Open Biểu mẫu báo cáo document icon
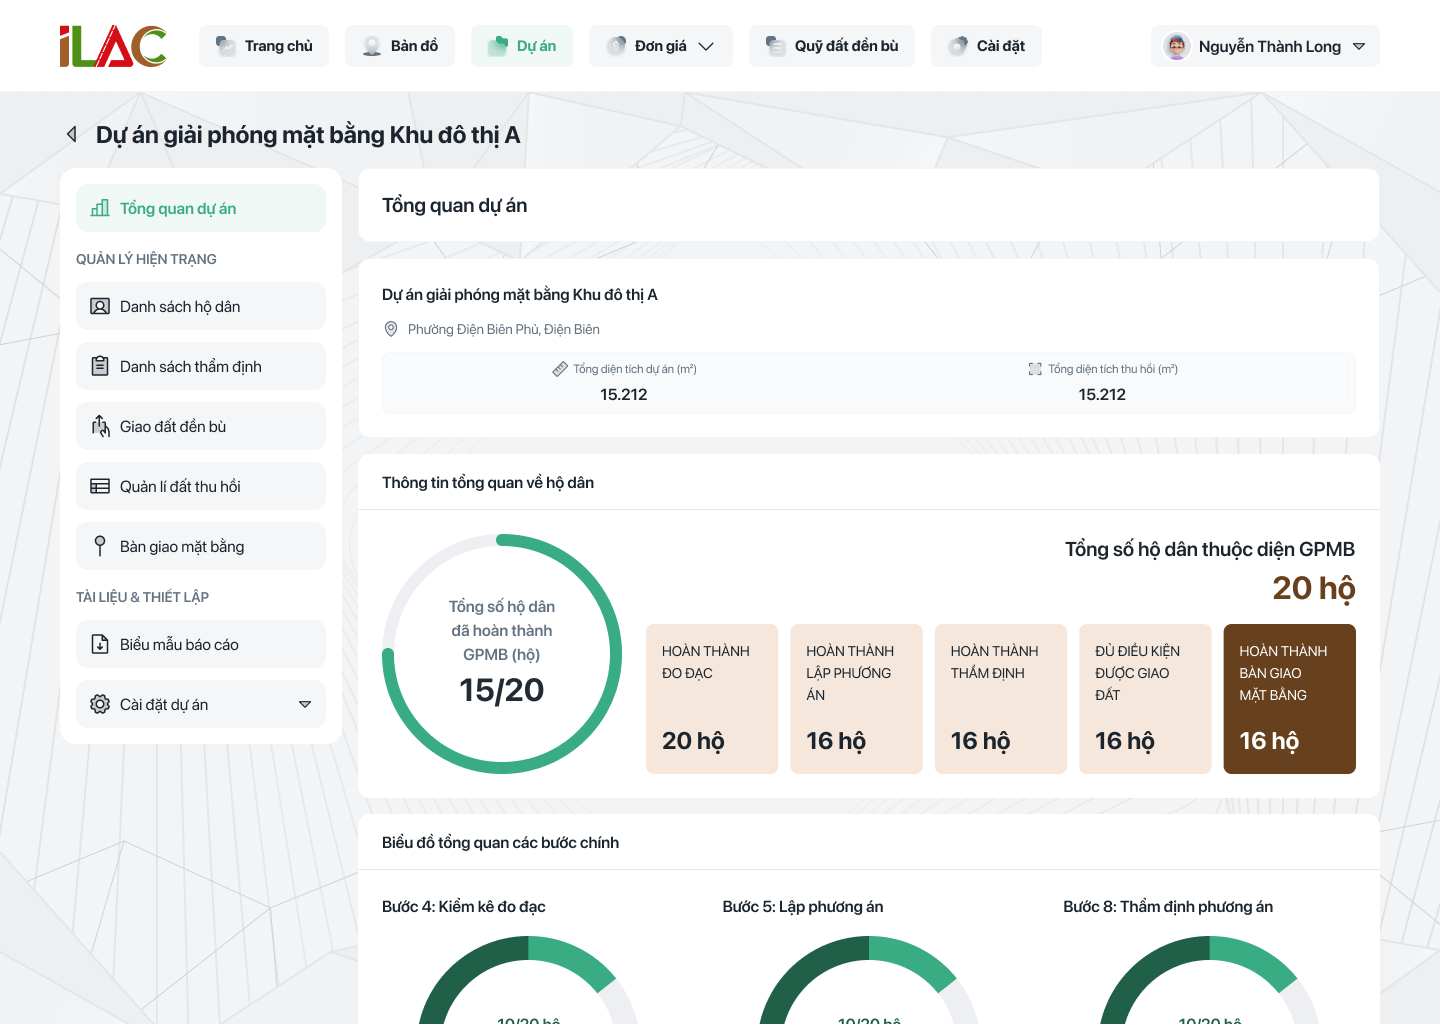Viewport: 1440px width, 1024px height. point(100,644)
